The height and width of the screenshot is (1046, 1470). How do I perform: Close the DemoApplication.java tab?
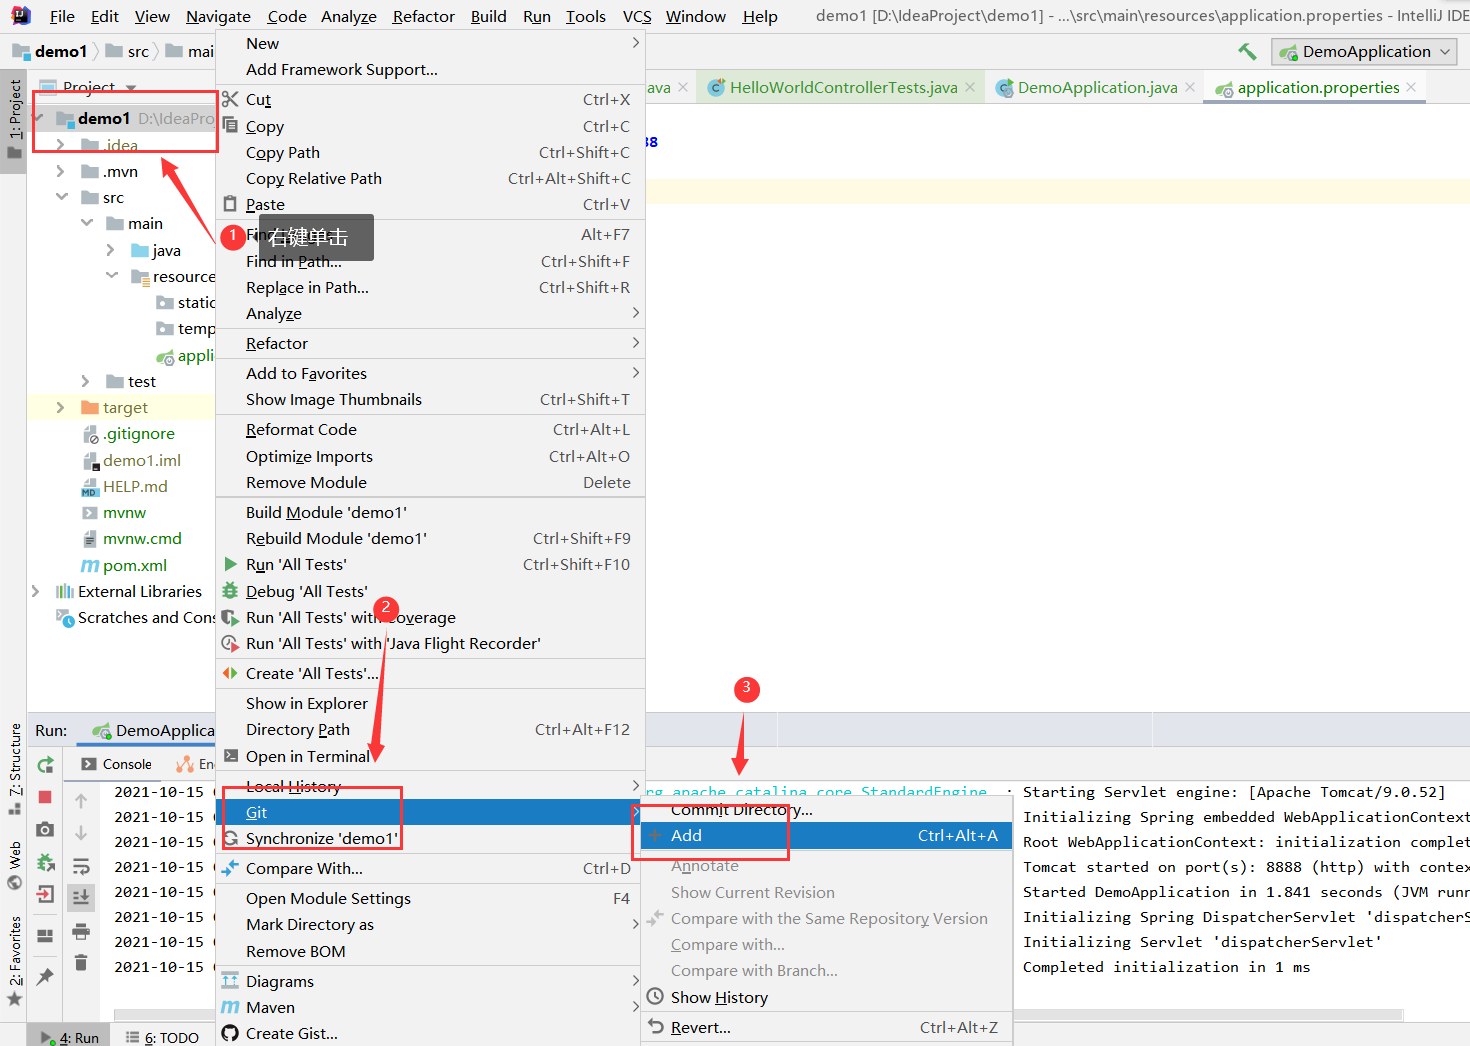(1190, 87)
